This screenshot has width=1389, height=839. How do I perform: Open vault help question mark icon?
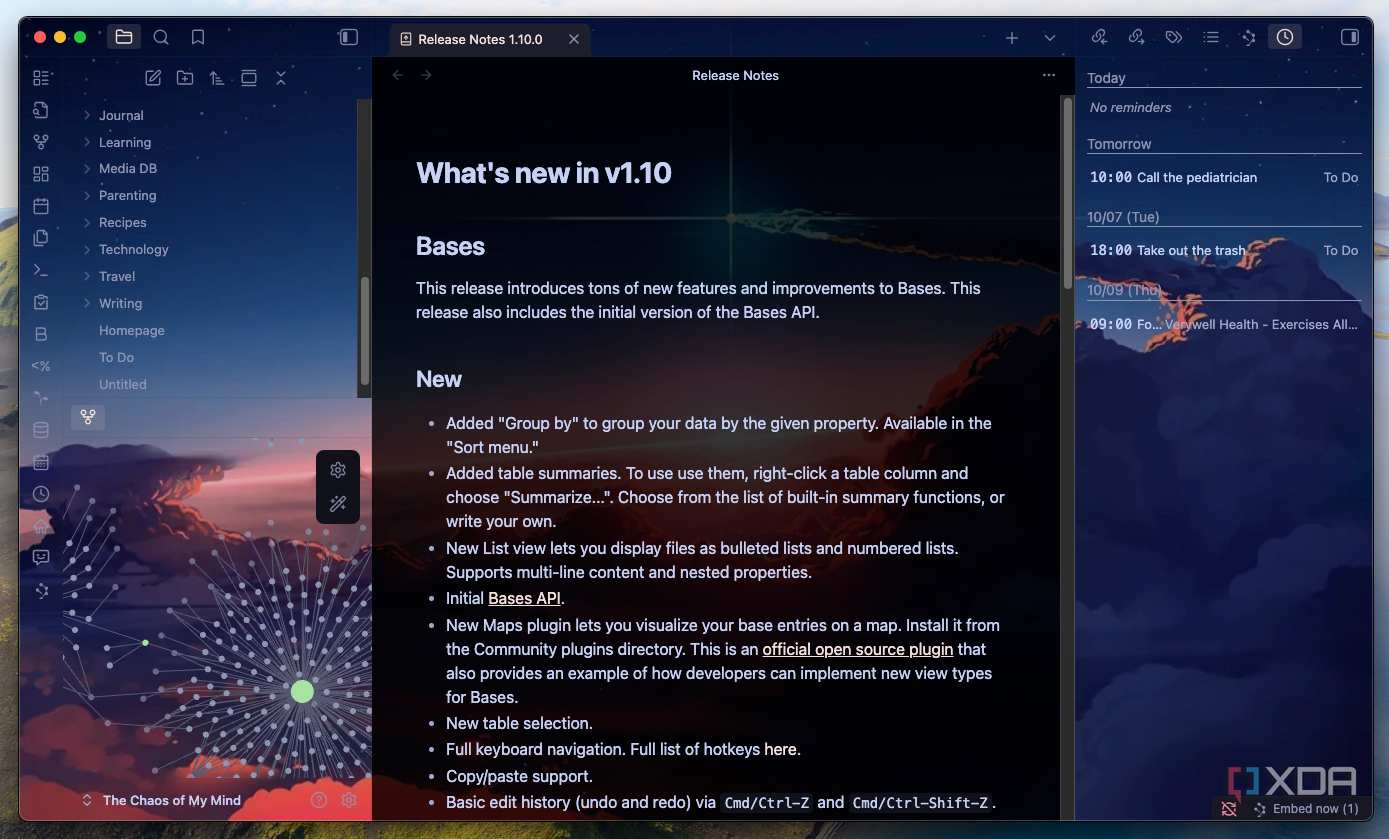(319, 800)
